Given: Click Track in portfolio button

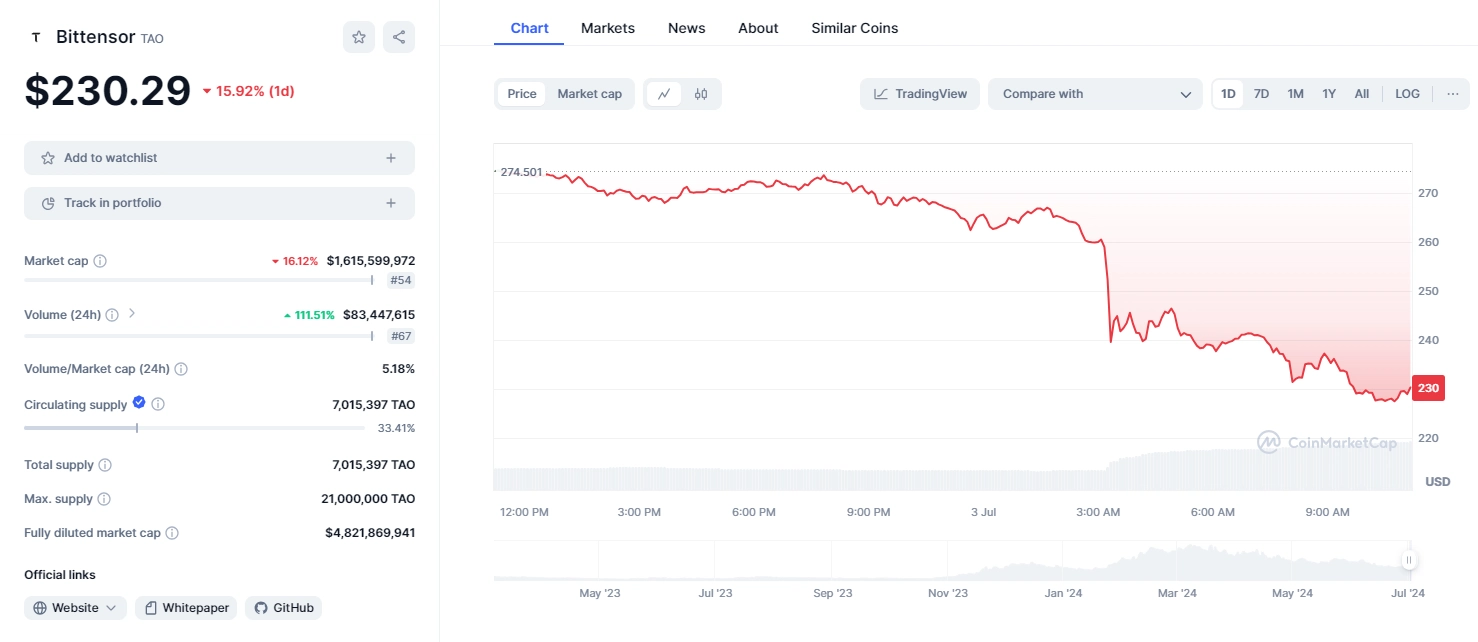Looking at the screenshot, I should pyautogui.click(x=219, y=203).
